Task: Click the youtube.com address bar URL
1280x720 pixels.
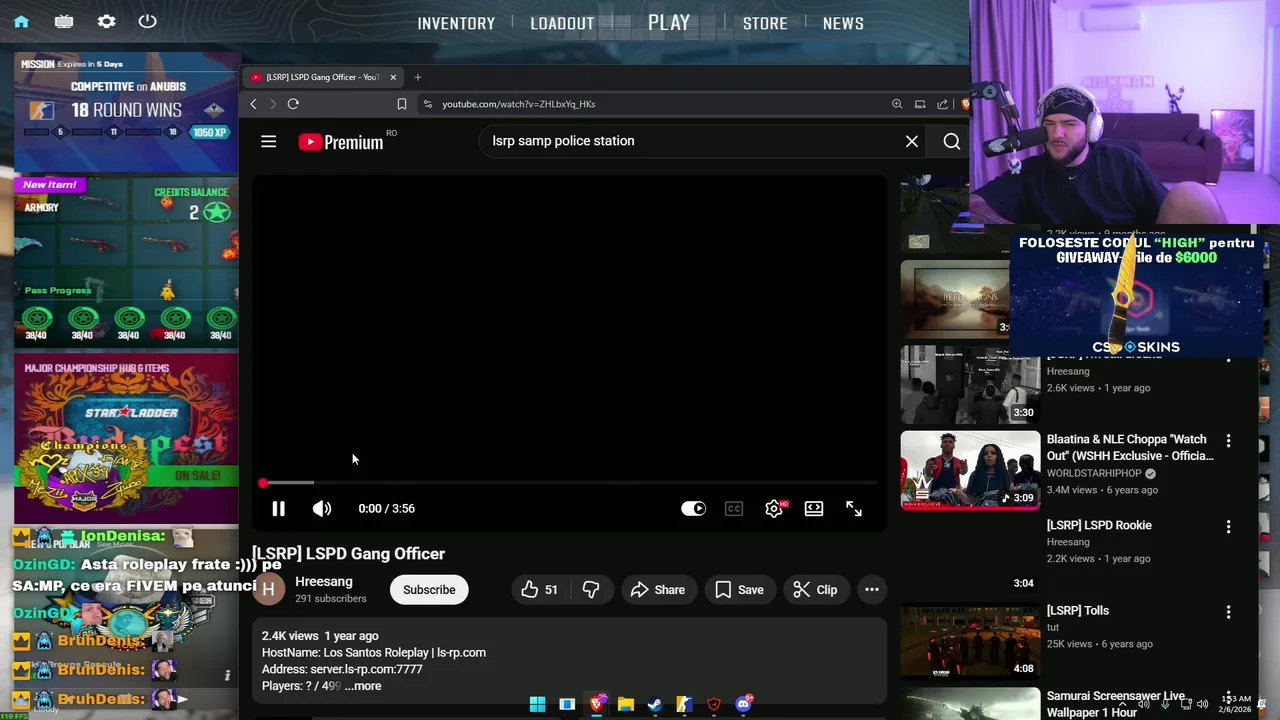Action: (519, 104)
